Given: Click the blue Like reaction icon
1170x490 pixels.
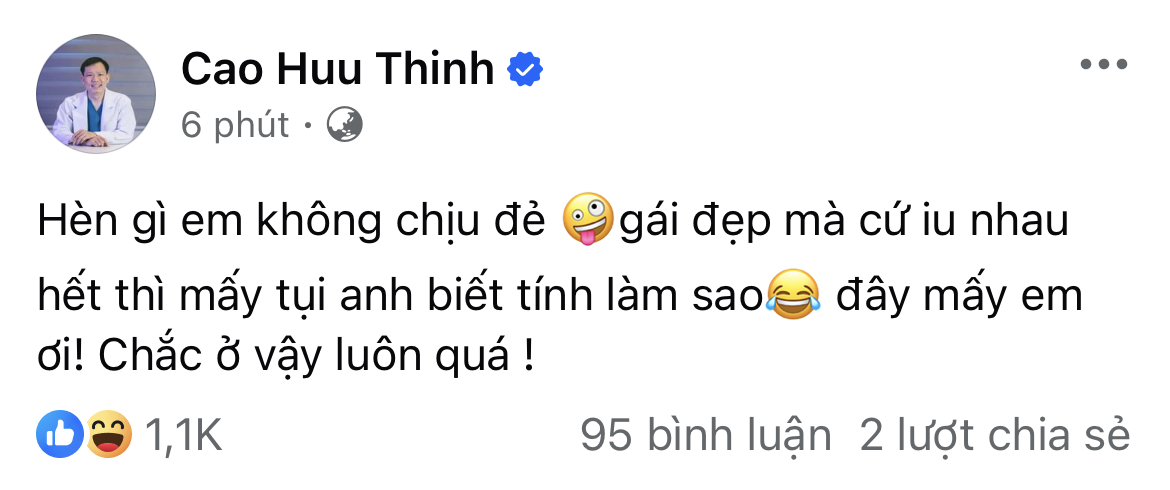Looking at the screenshot, I should [56, 434].
